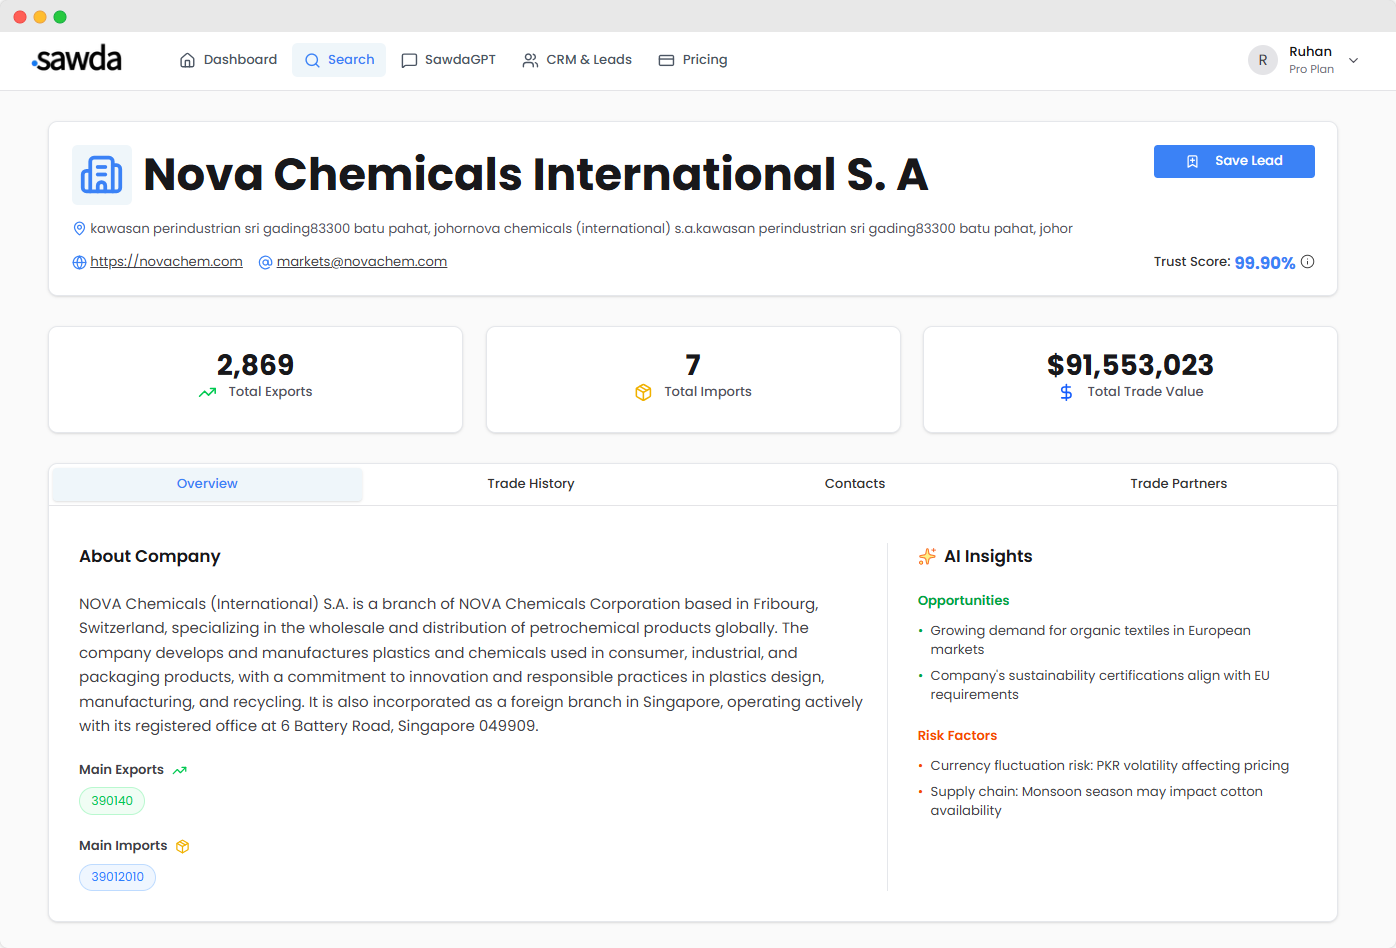Click the globe website icon
The image size is (1396, 948).
pyautogui.click(x=80, y=262)
